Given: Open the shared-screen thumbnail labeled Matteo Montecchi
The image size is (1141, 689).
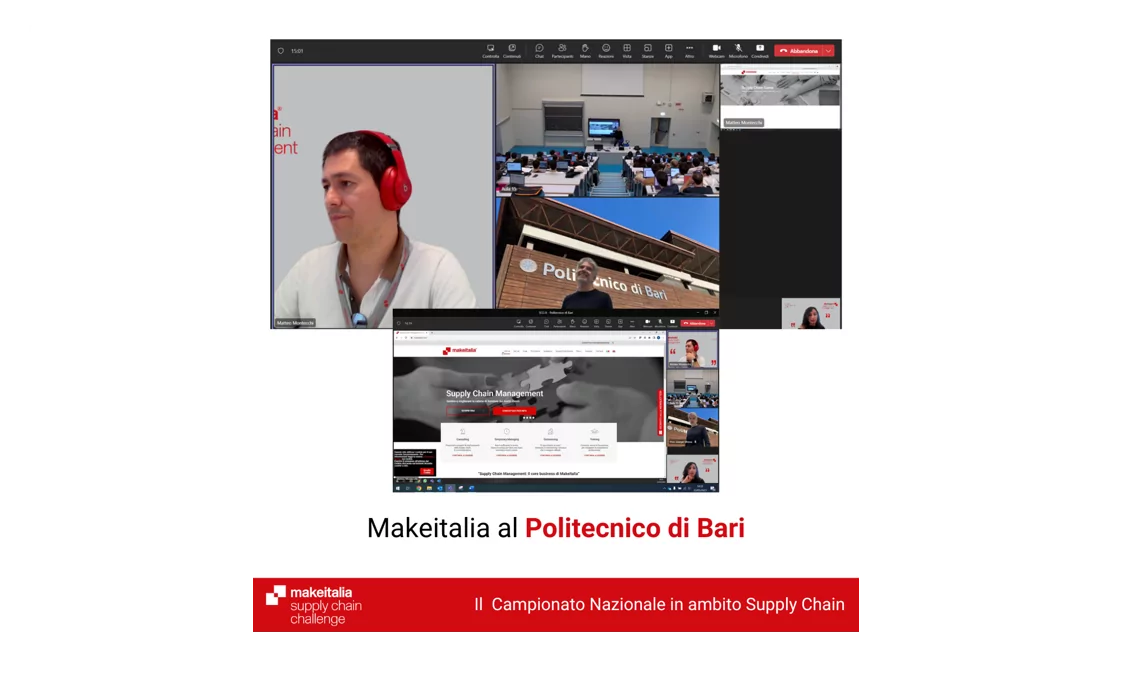Looking at the screenshot, I should tap(780, 96).
